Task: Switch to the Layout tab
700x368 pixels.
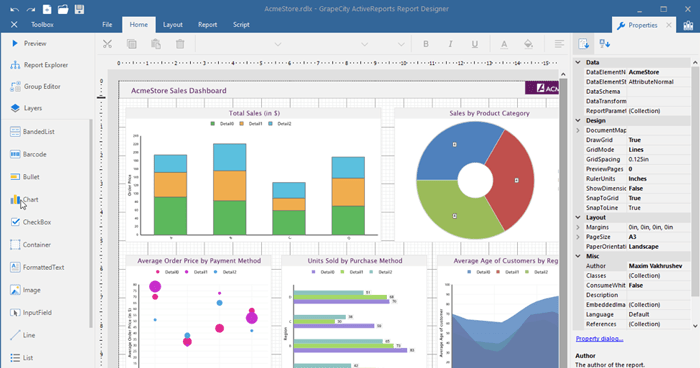Action: [x=173, y=25]
